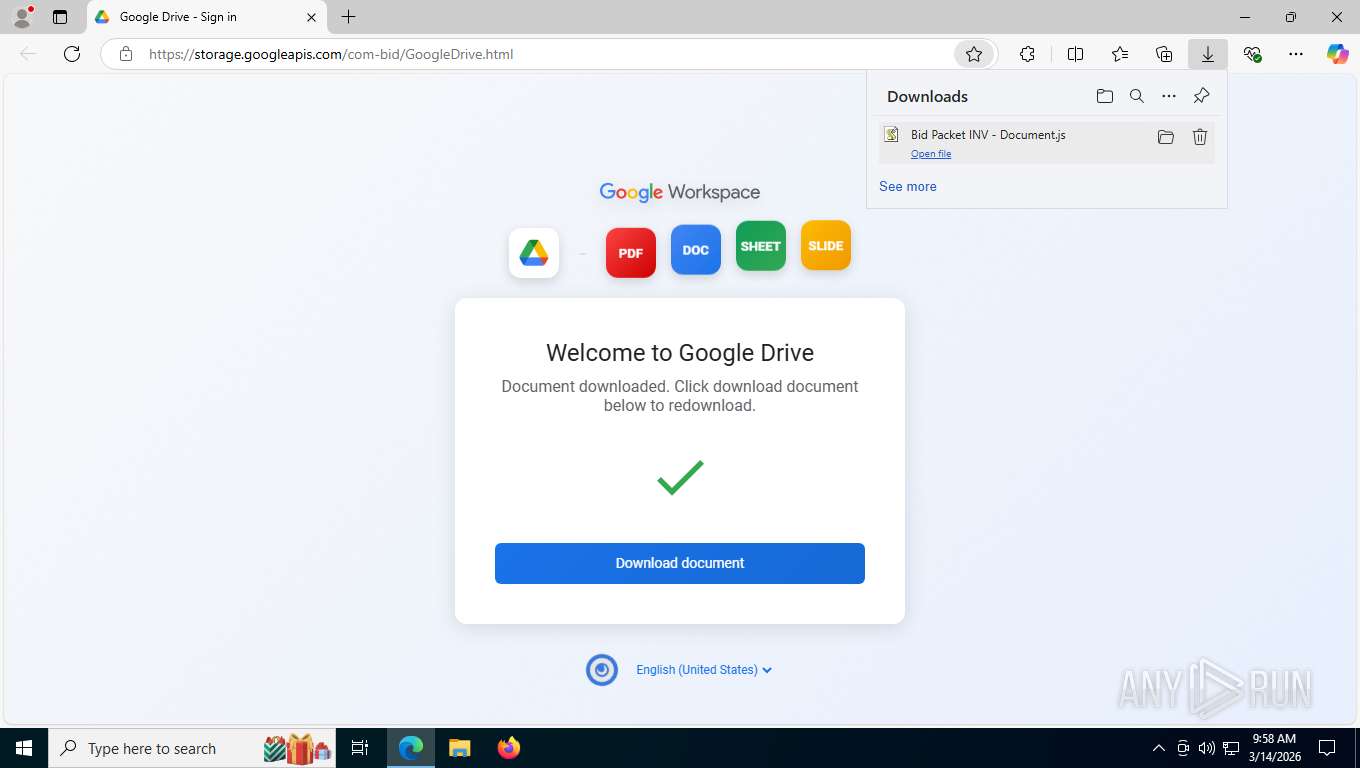Click the Edge taskbar icon

410,748
